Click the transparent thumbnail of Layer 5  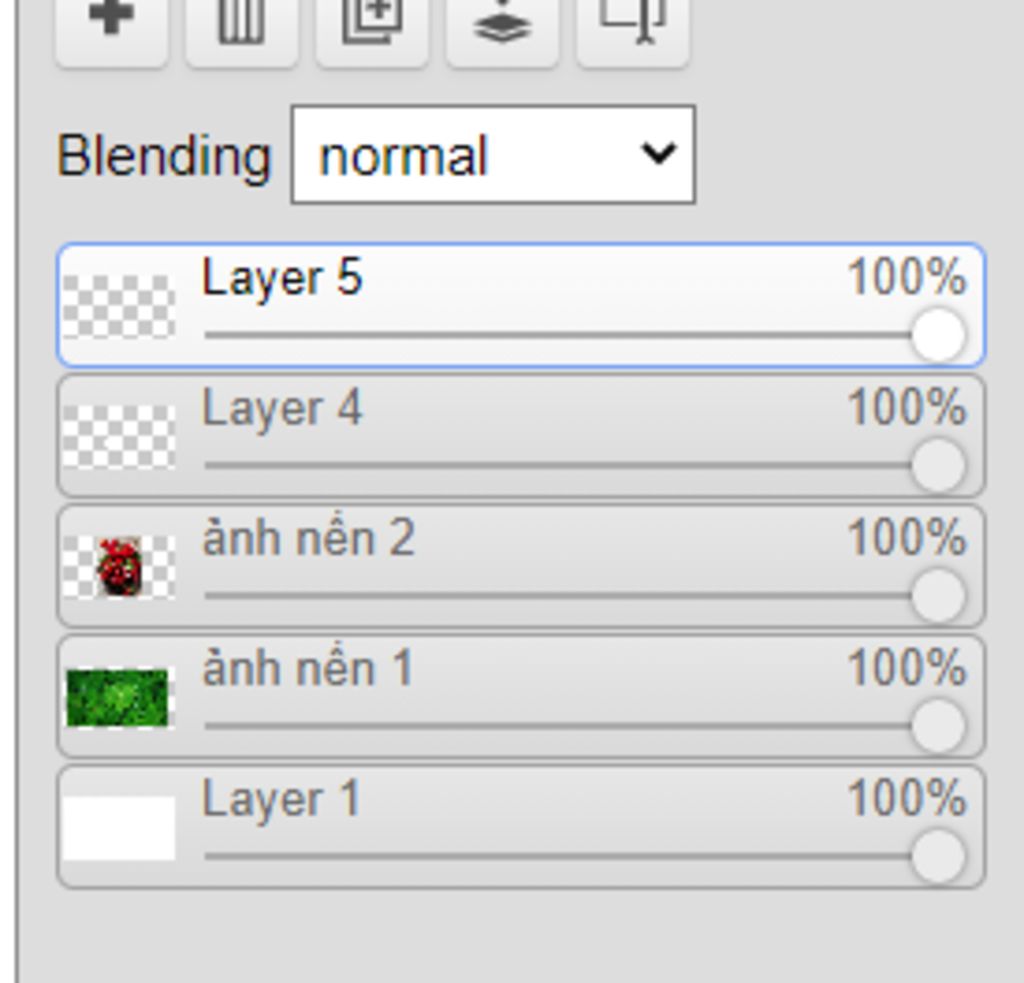tap(119, 307)
